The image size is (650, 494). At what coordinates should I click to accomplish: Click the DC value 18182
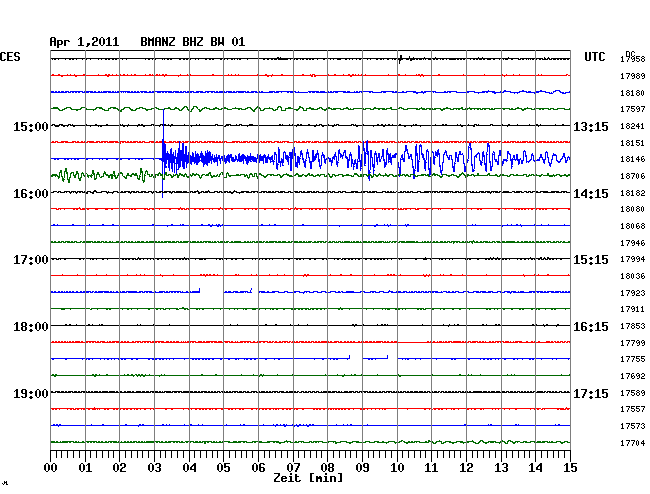click(633, 193)
